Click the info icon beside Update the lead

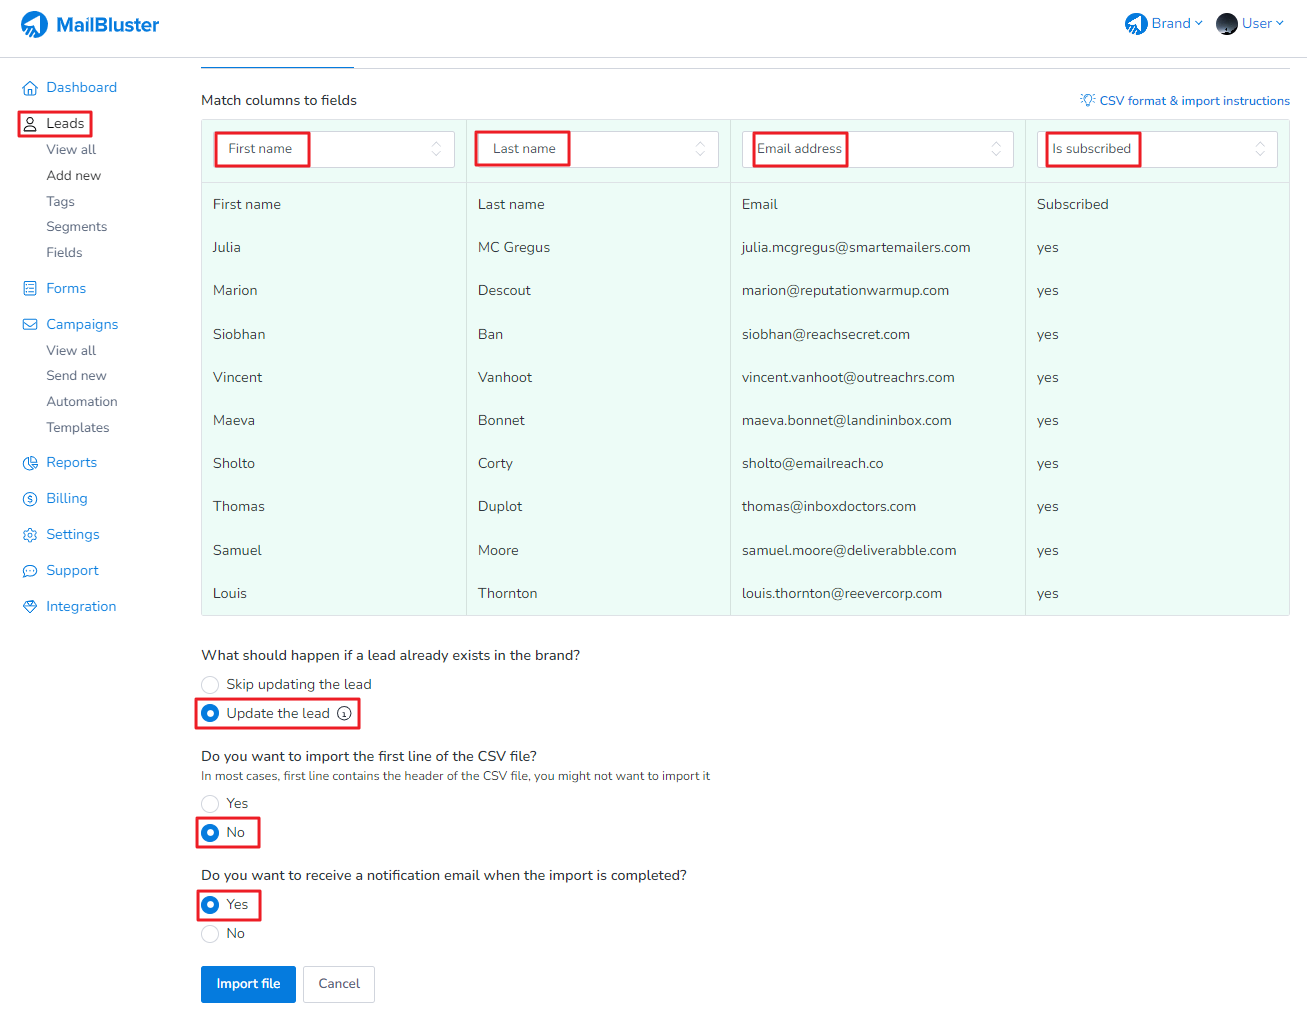tap(344, 714)
